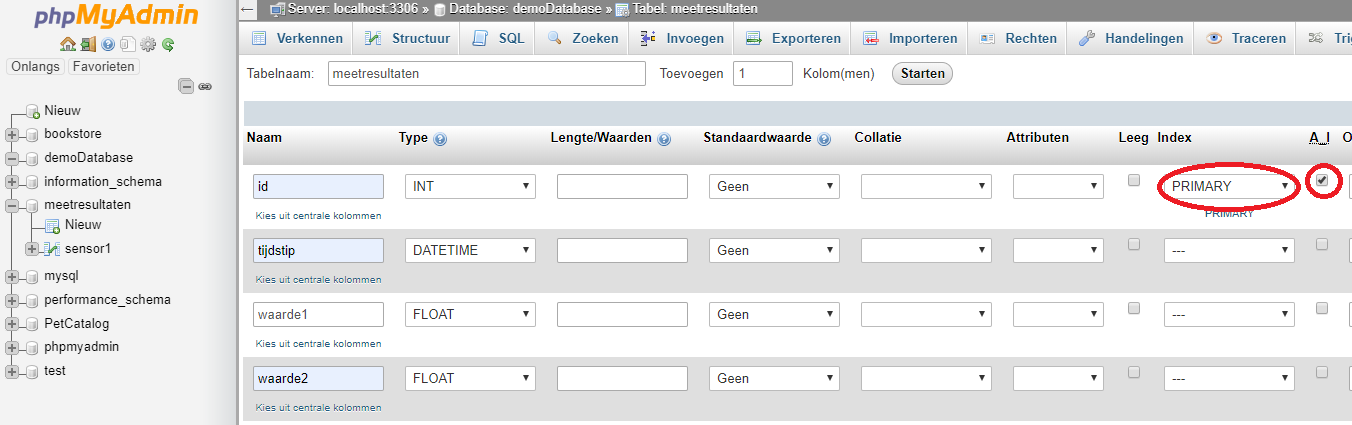
Task: Click 'Kies uit centrale kolommen' under waarde2
Action: (x=318, y=408)
